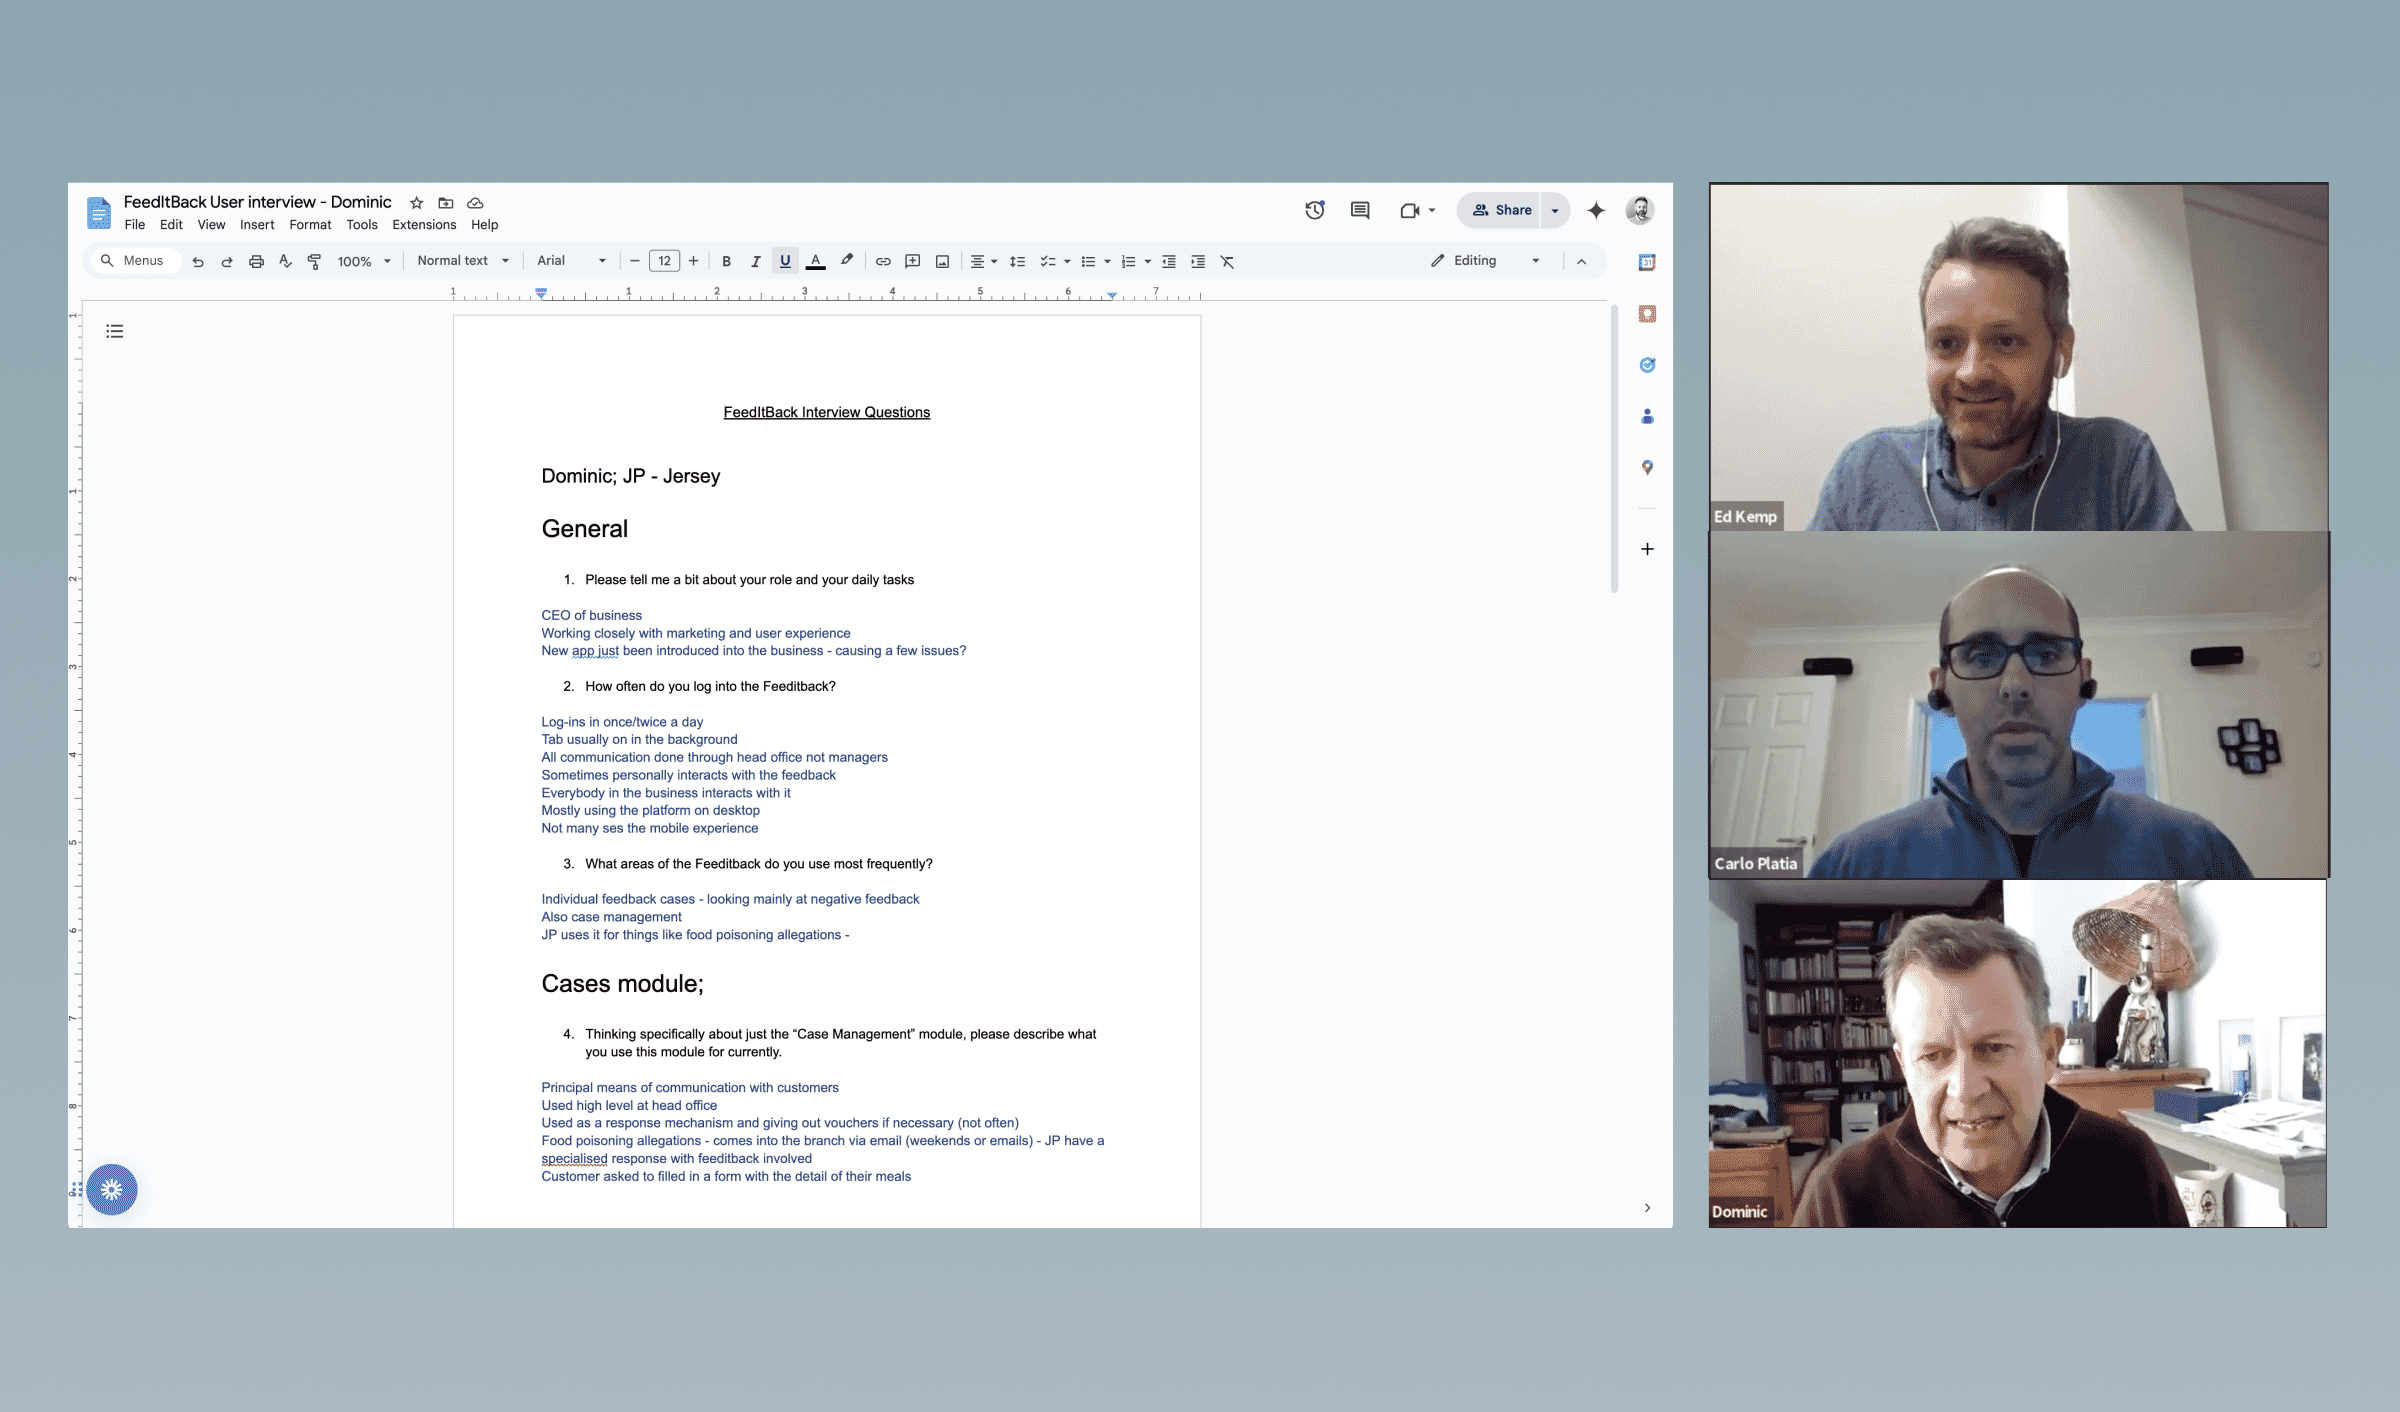This screenshot has height=1412, width=2400.
Task: Open the zoom level dropdown
Action: click(364, 261)
